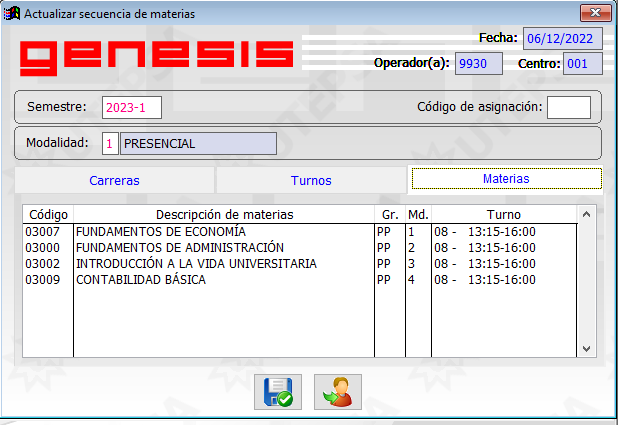Click the list scrollbar up arrow
Screen dimensions: 618x425
click(586, 214)
